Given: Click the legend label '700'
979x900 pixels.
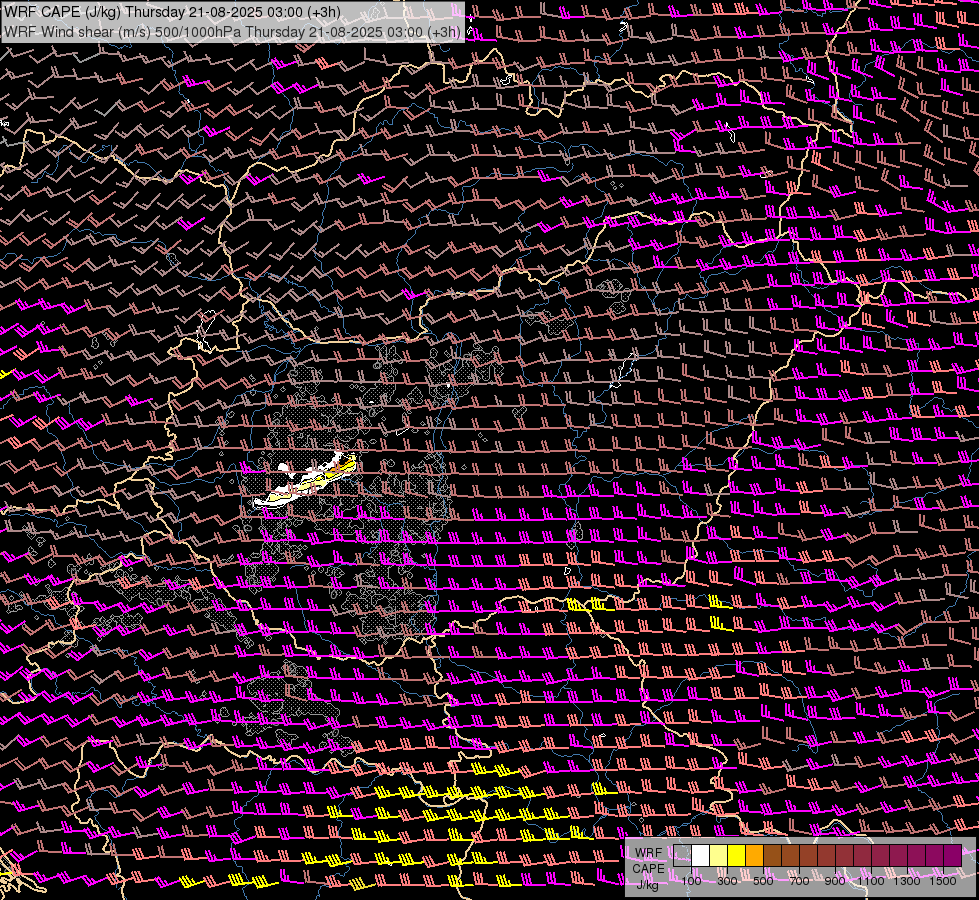Looking at the screenshot, I should point(799,881).
